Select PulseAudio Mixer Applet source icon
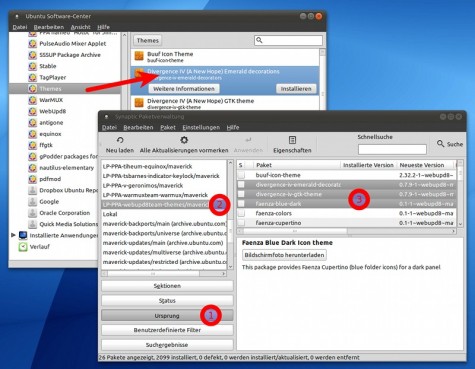 coord(32,44)
